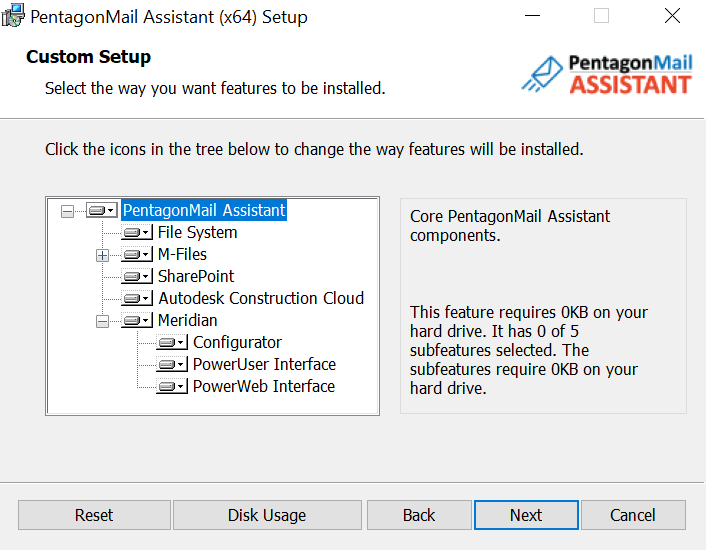Collapse the Meridian tree node

click(x=103, y=321)
